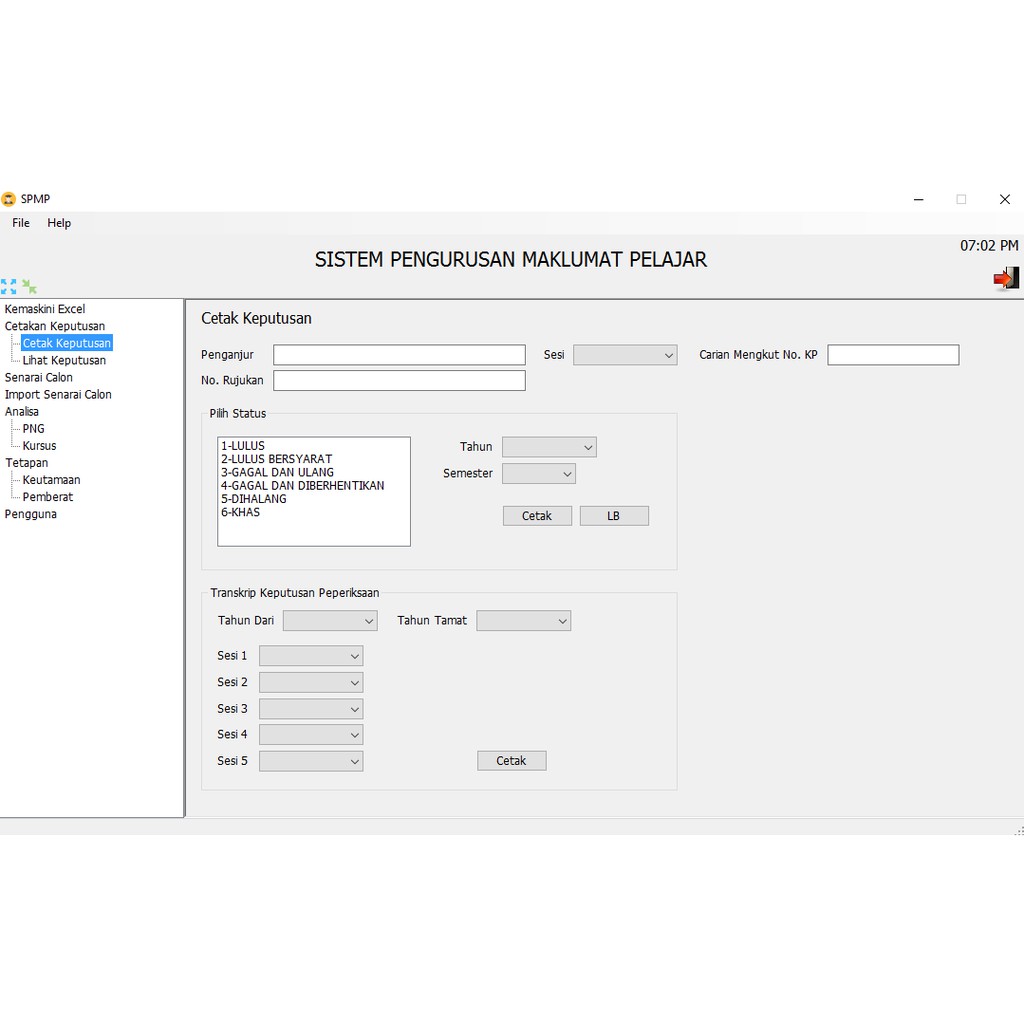Viewport: 1024px width, 1024px height.
Task: Click the Penganjur text field
Action: click(x=399, y=355)
